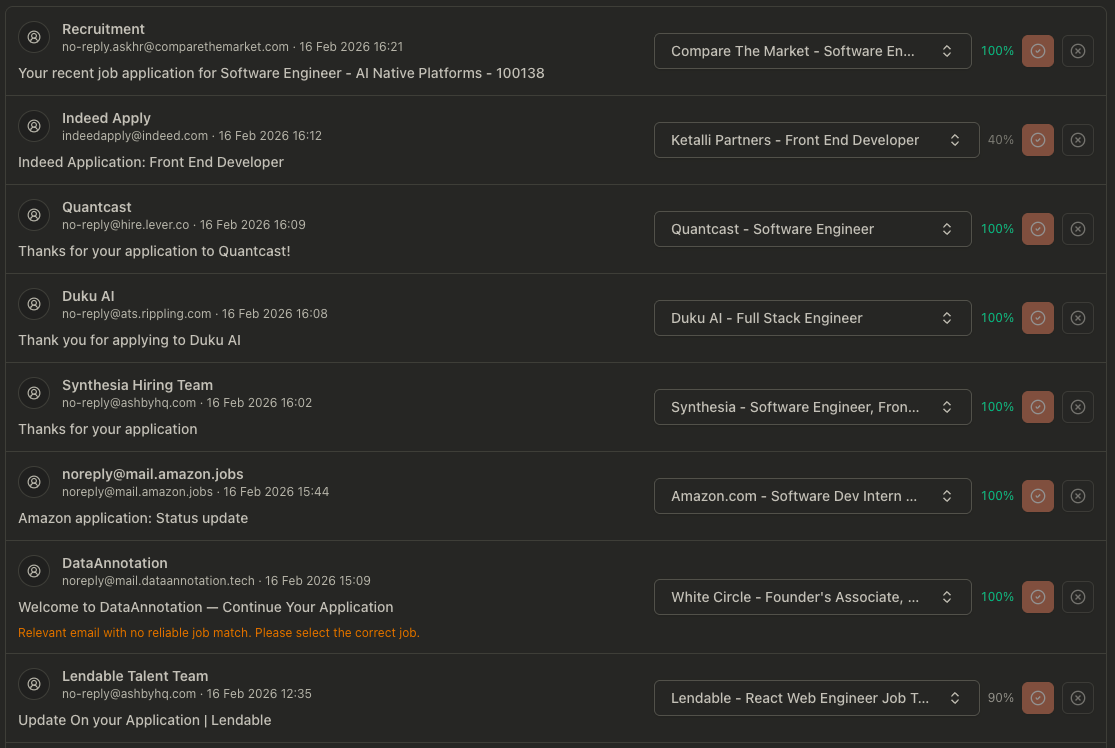The width and height of the screenshot is (1115, 748).
Task: Change the White Circle Founder's Associate selection
Action: coord(812,597)
